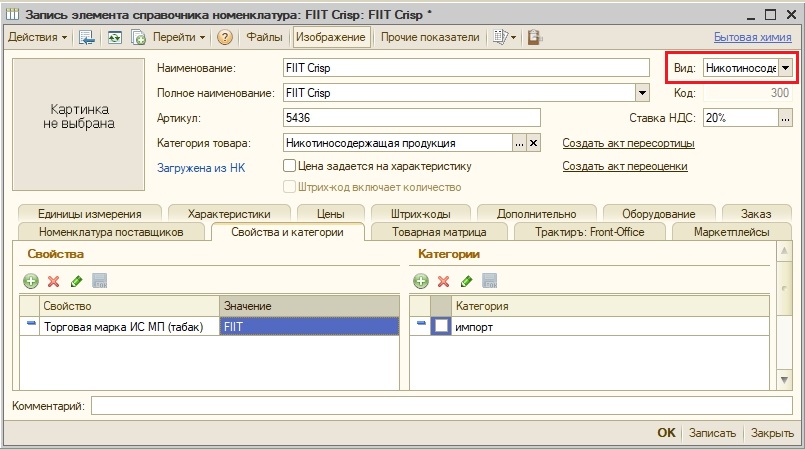Click the Артикул field with 5436
This screenshot has width=805, height=450.
click(412, 118)
